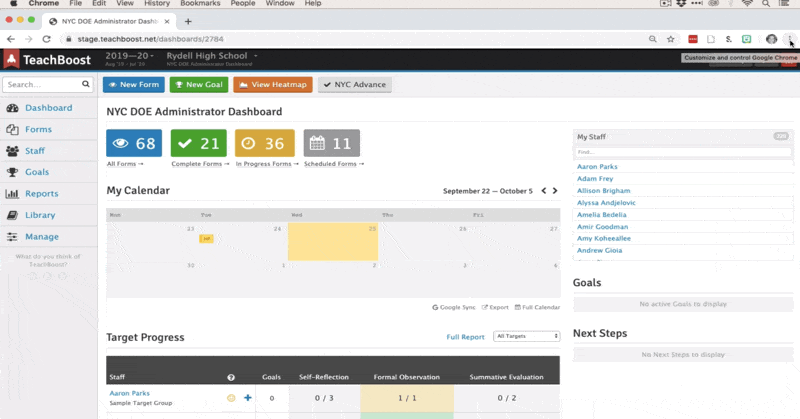The image size is (800, 419).
Task: Open Aaron Parks in My Staff list
Action: tap(597, 166)
